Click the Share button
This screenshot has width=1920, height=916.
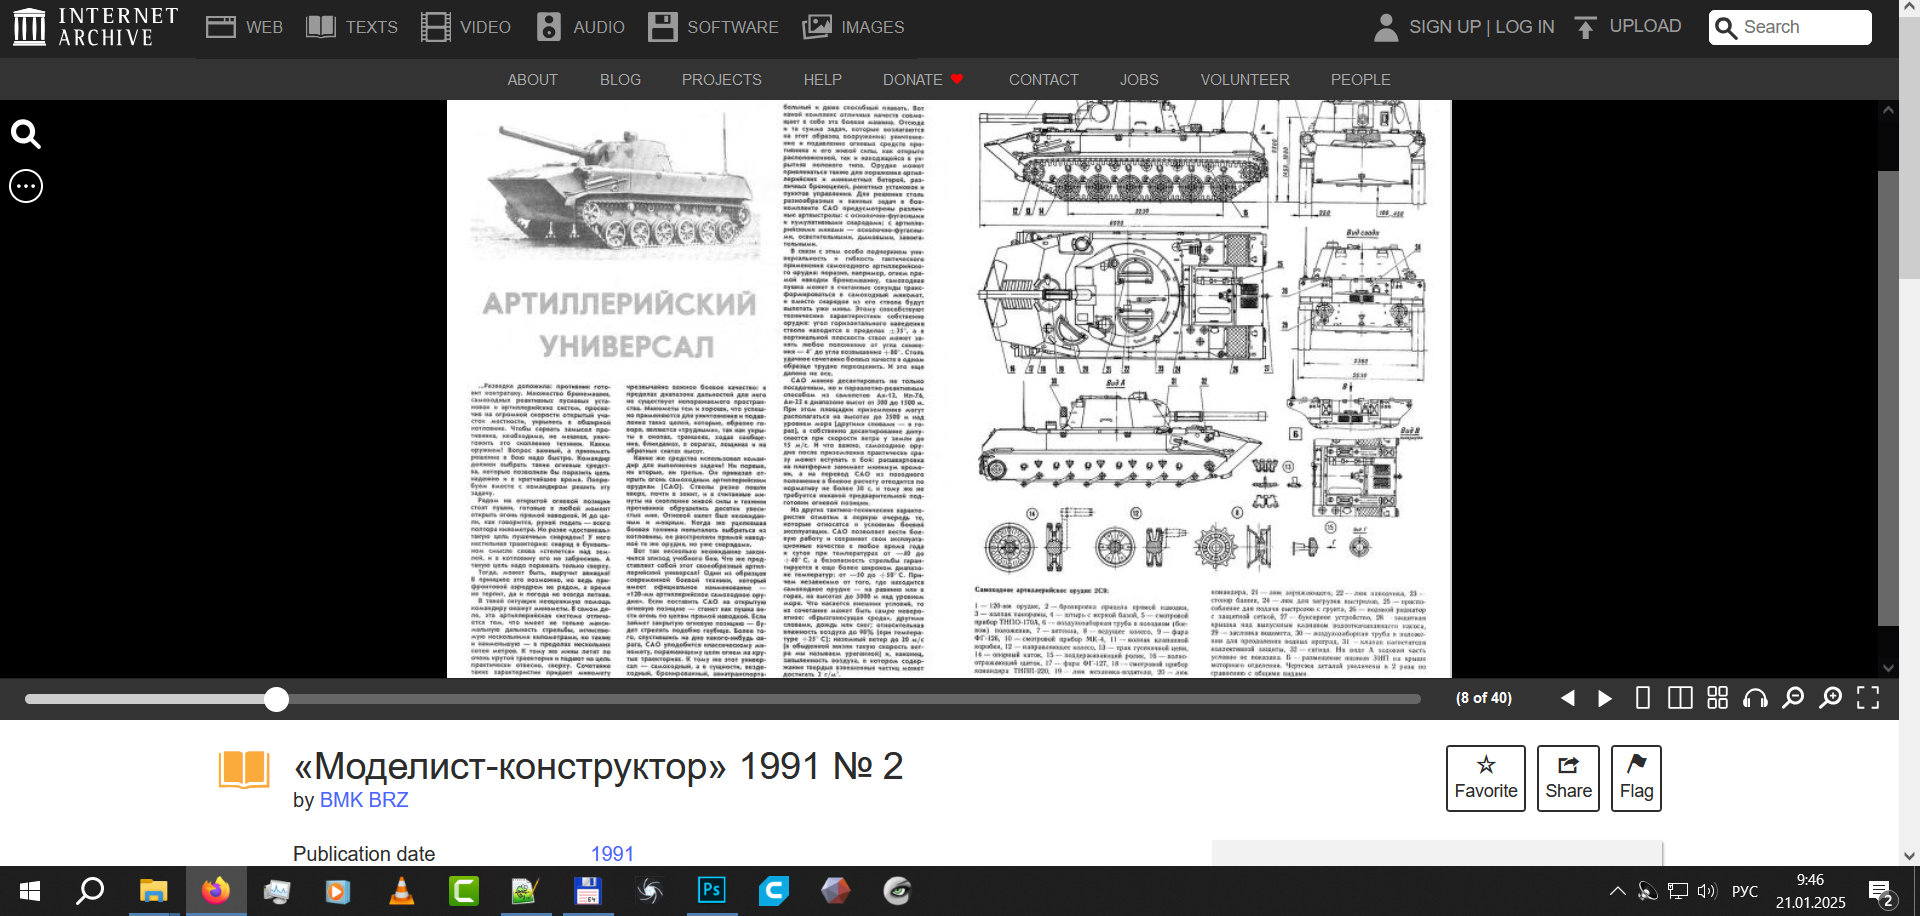1568,778
